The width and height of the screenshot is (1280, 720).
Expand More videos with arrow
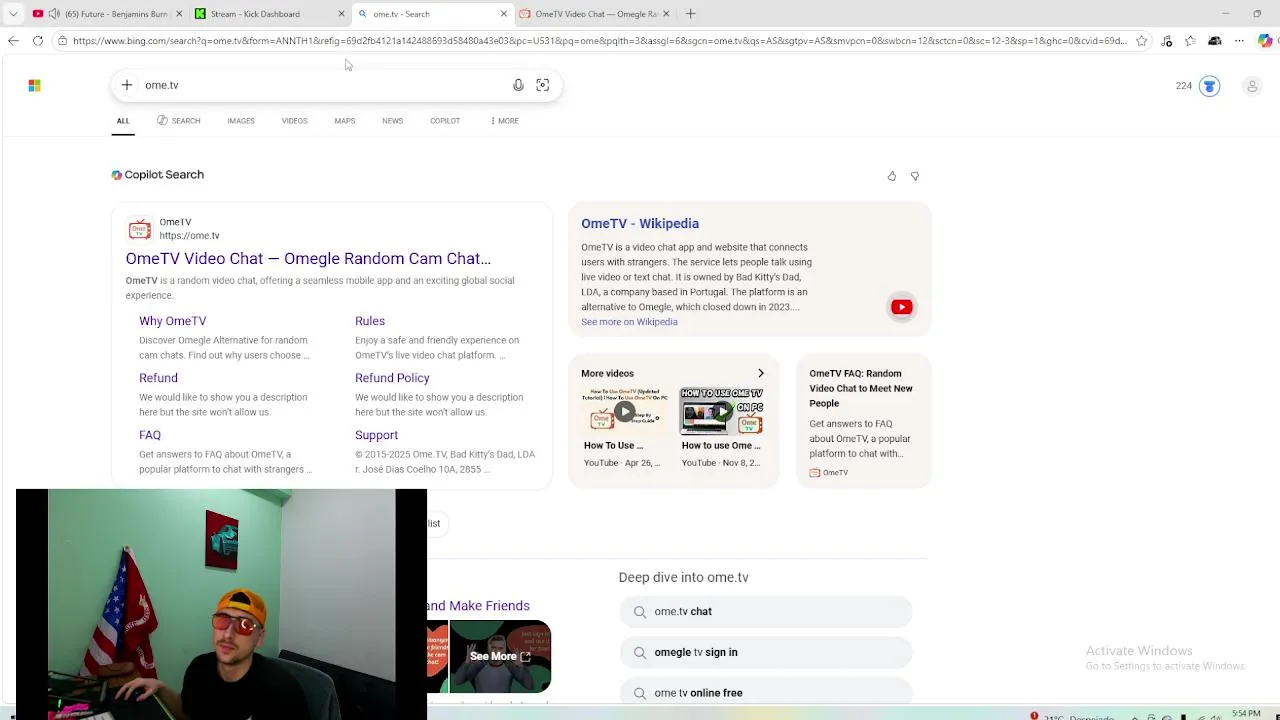(761, 374)
